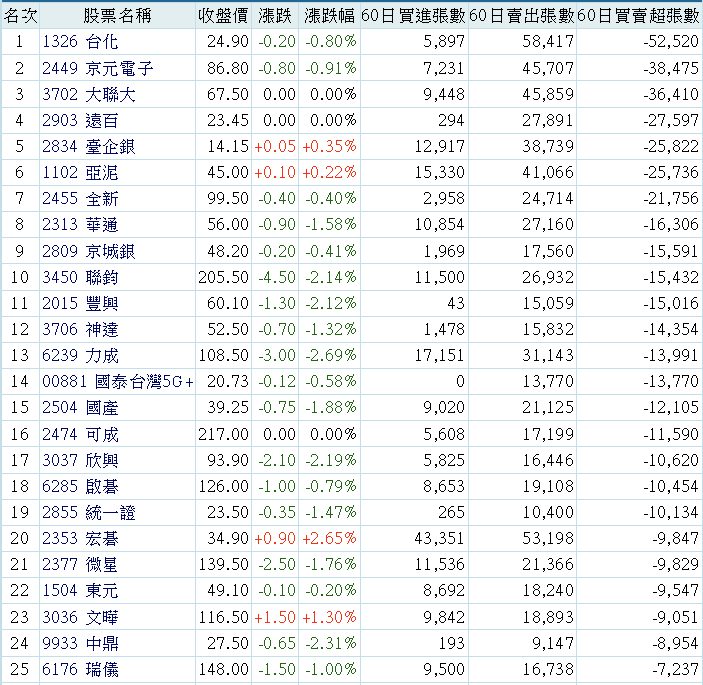This screenshot has width=703, height=685.
Task: View stock 1504 東元
Action: (x=80, y=590)
